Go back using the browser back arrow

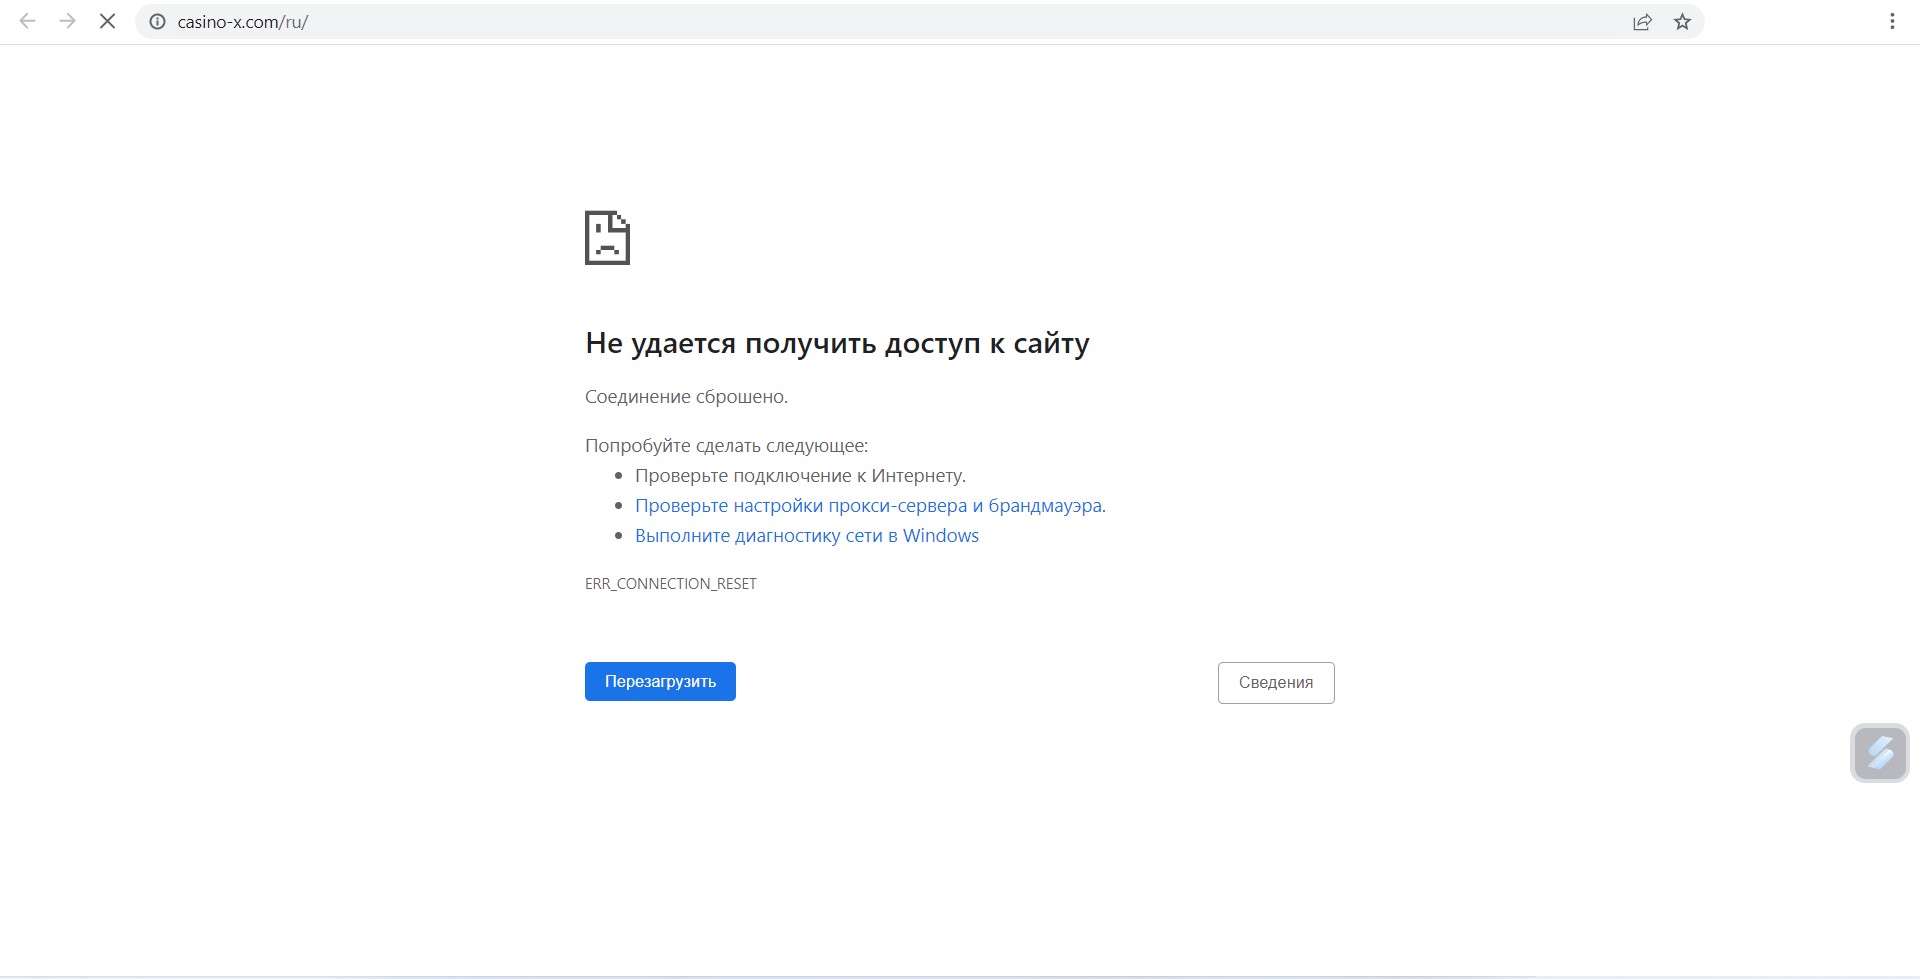point(27,21)
